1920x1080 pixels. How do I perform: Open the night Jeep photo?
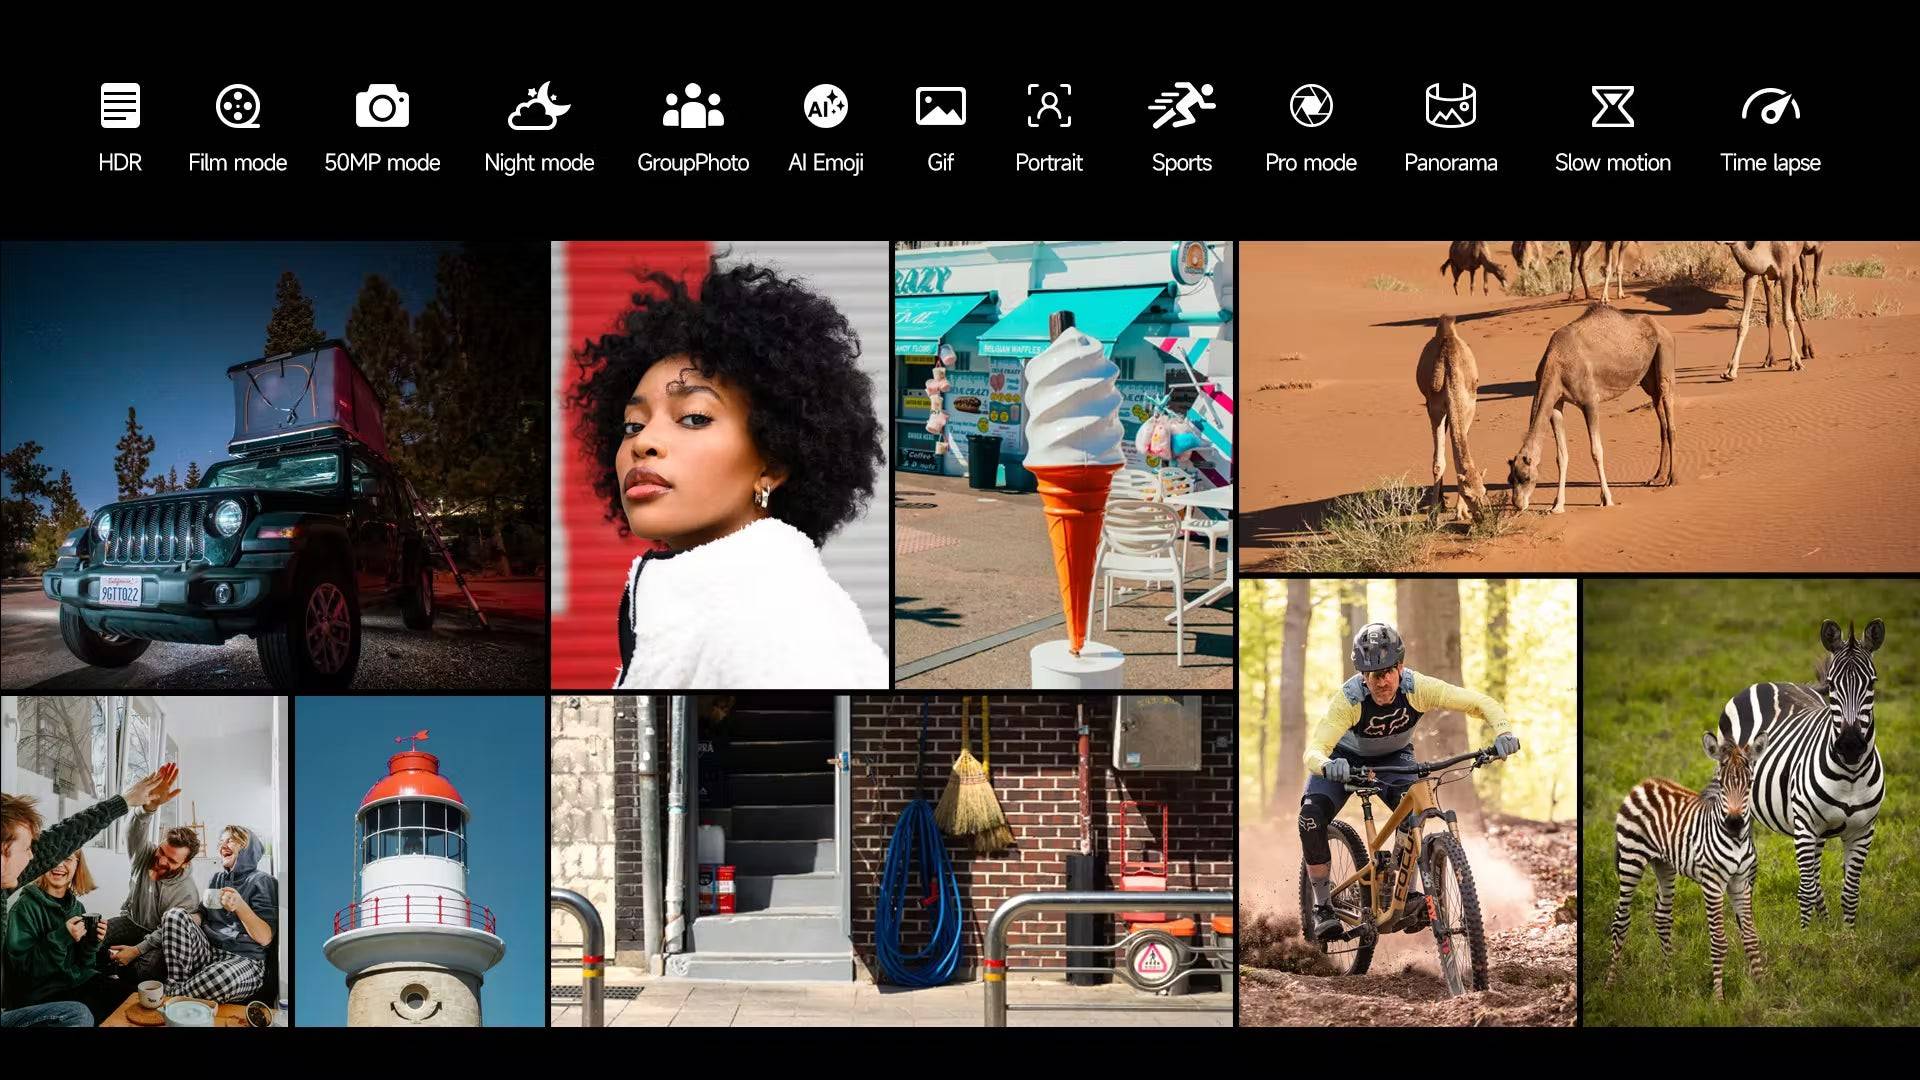272,465
